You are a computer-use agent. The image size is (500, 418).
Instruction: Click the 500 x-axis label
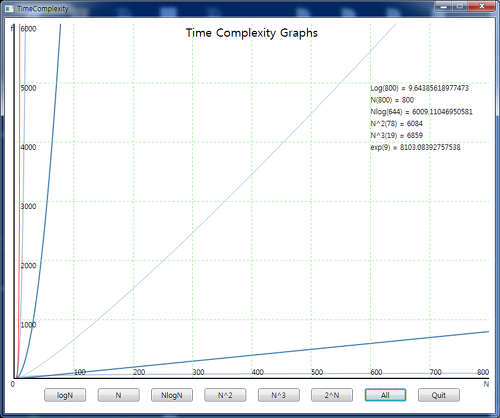[317, 372]
